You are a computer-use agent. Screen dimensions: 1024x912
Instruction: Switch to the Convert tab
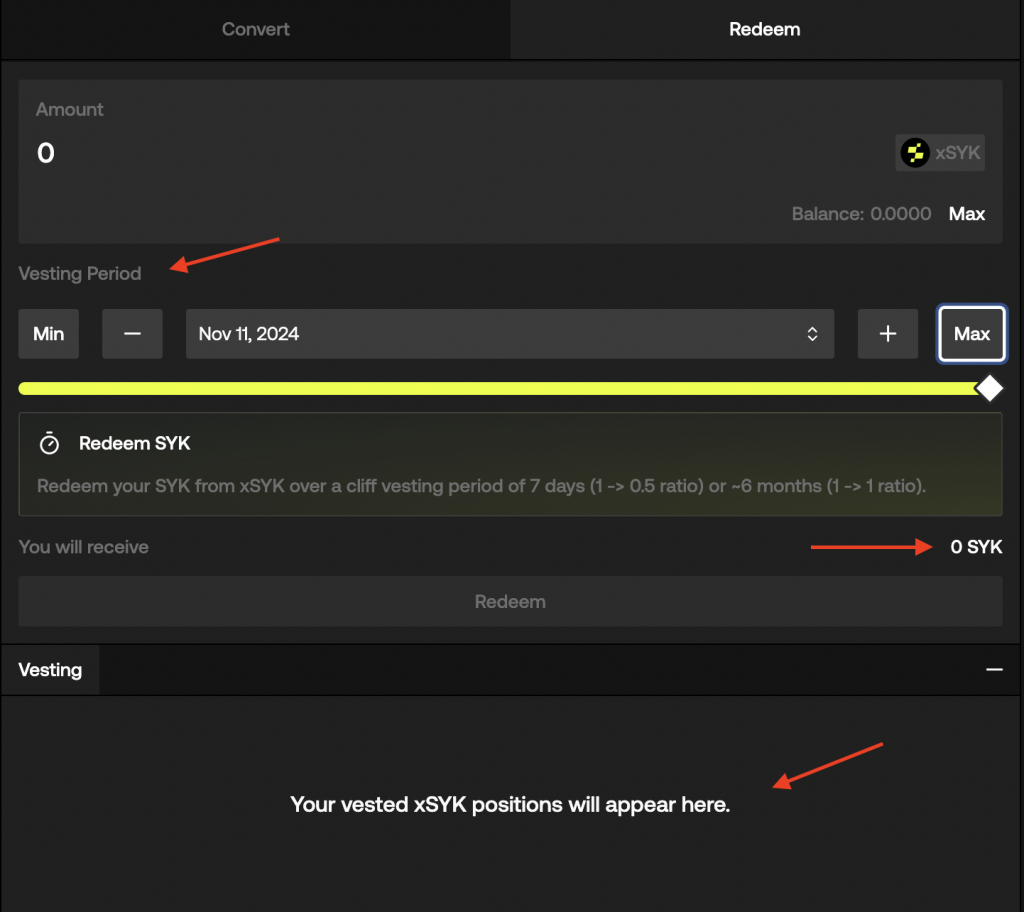(x=255, y=29)
